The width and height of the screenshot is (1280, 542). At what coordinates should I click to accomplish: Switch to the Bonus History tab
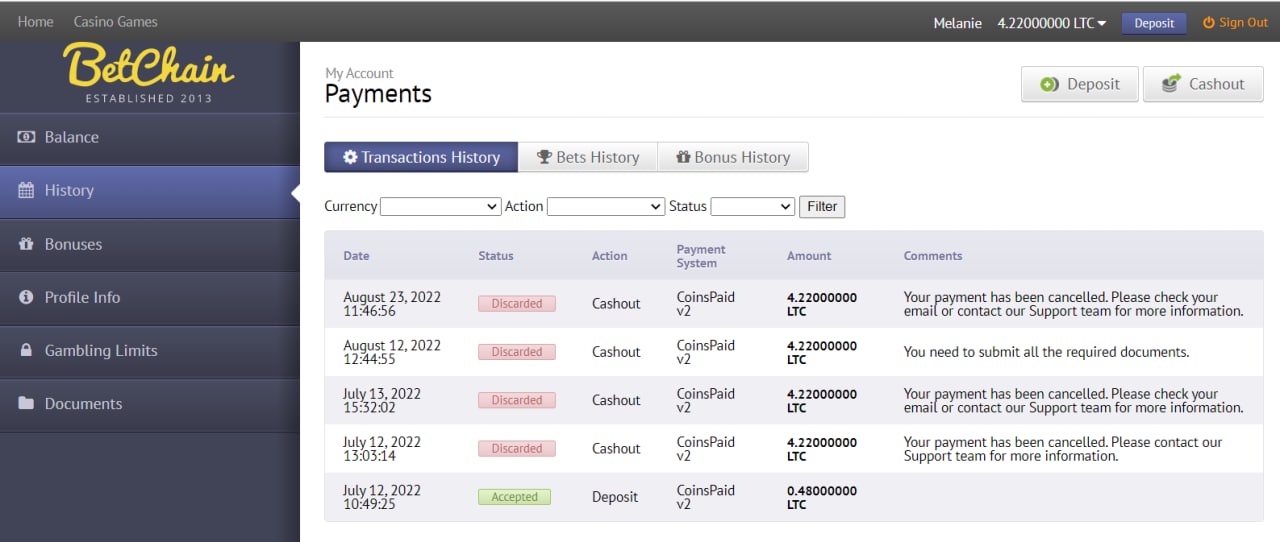(733, 157)
